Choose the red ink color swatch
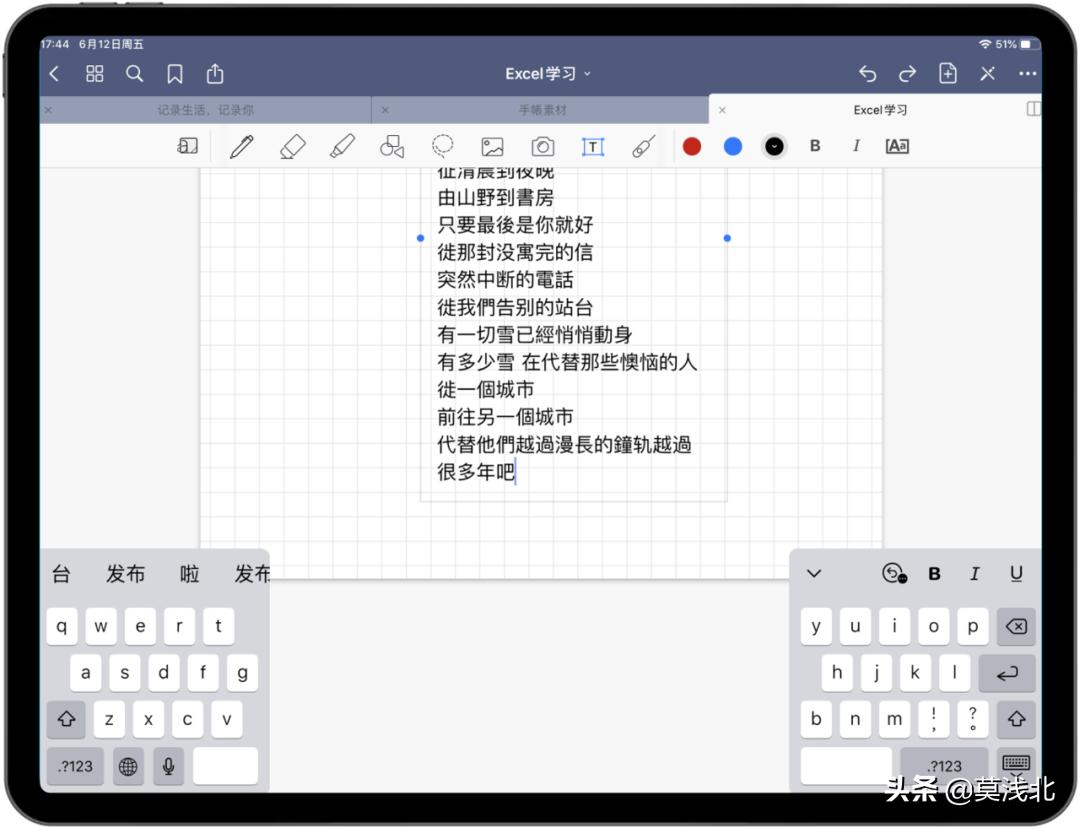Viewport: 1080px width, 828px height. tap(691, 146)
